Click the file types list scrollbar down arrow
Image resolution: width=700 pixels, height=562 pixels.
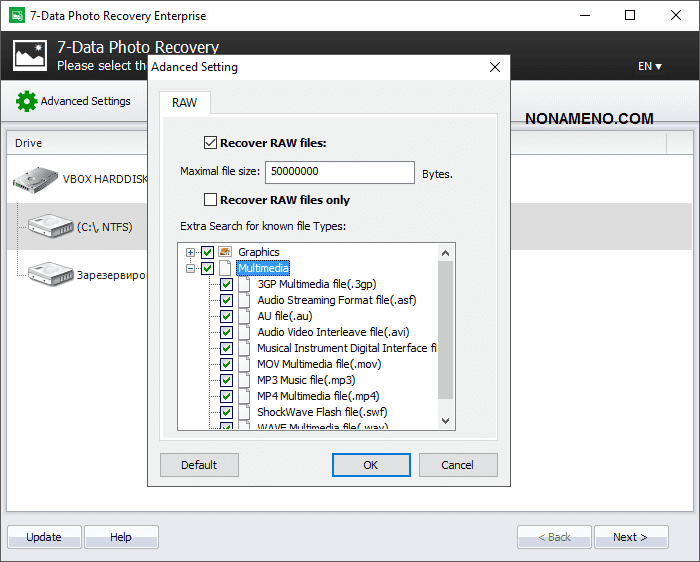tap(445, 421)
